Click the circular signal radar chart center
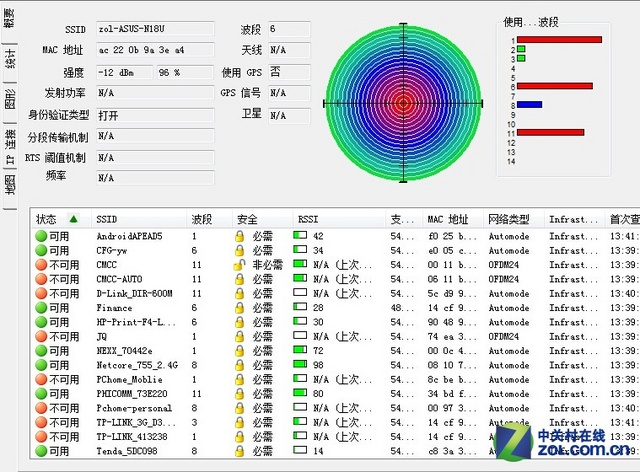This screenshot has width=640, height=472. point(403,103)
